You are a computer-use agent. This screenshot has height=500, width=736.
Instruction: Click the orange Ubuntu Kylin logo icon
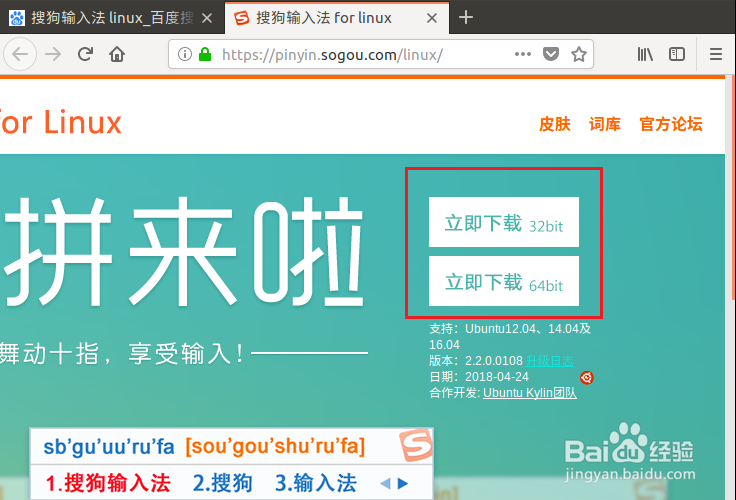tap(587, 377)
